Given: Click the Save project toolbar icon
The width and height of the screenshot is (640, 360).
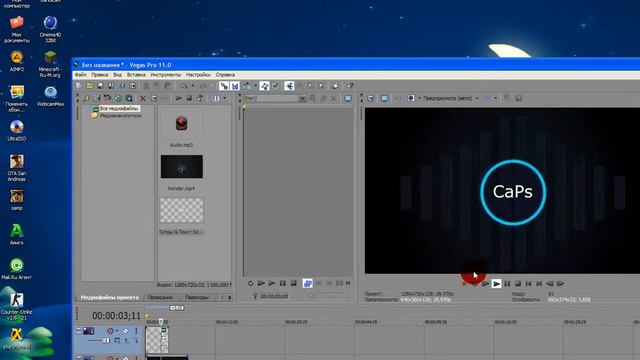Looking at the screenshot, I should tap(100, 86).
